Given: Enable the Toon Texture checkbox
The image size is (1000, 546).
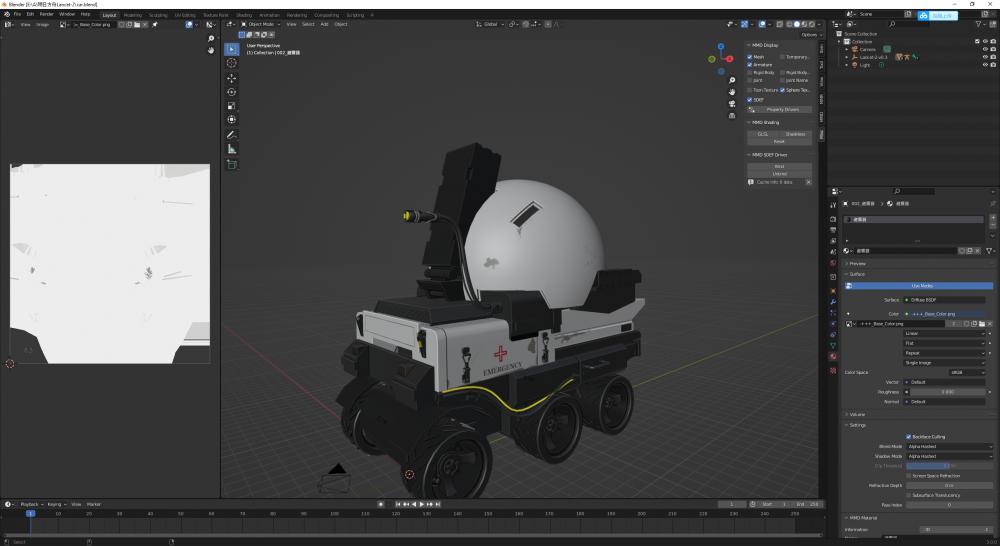Looking at the screenshot, I should tap(750, 90).
